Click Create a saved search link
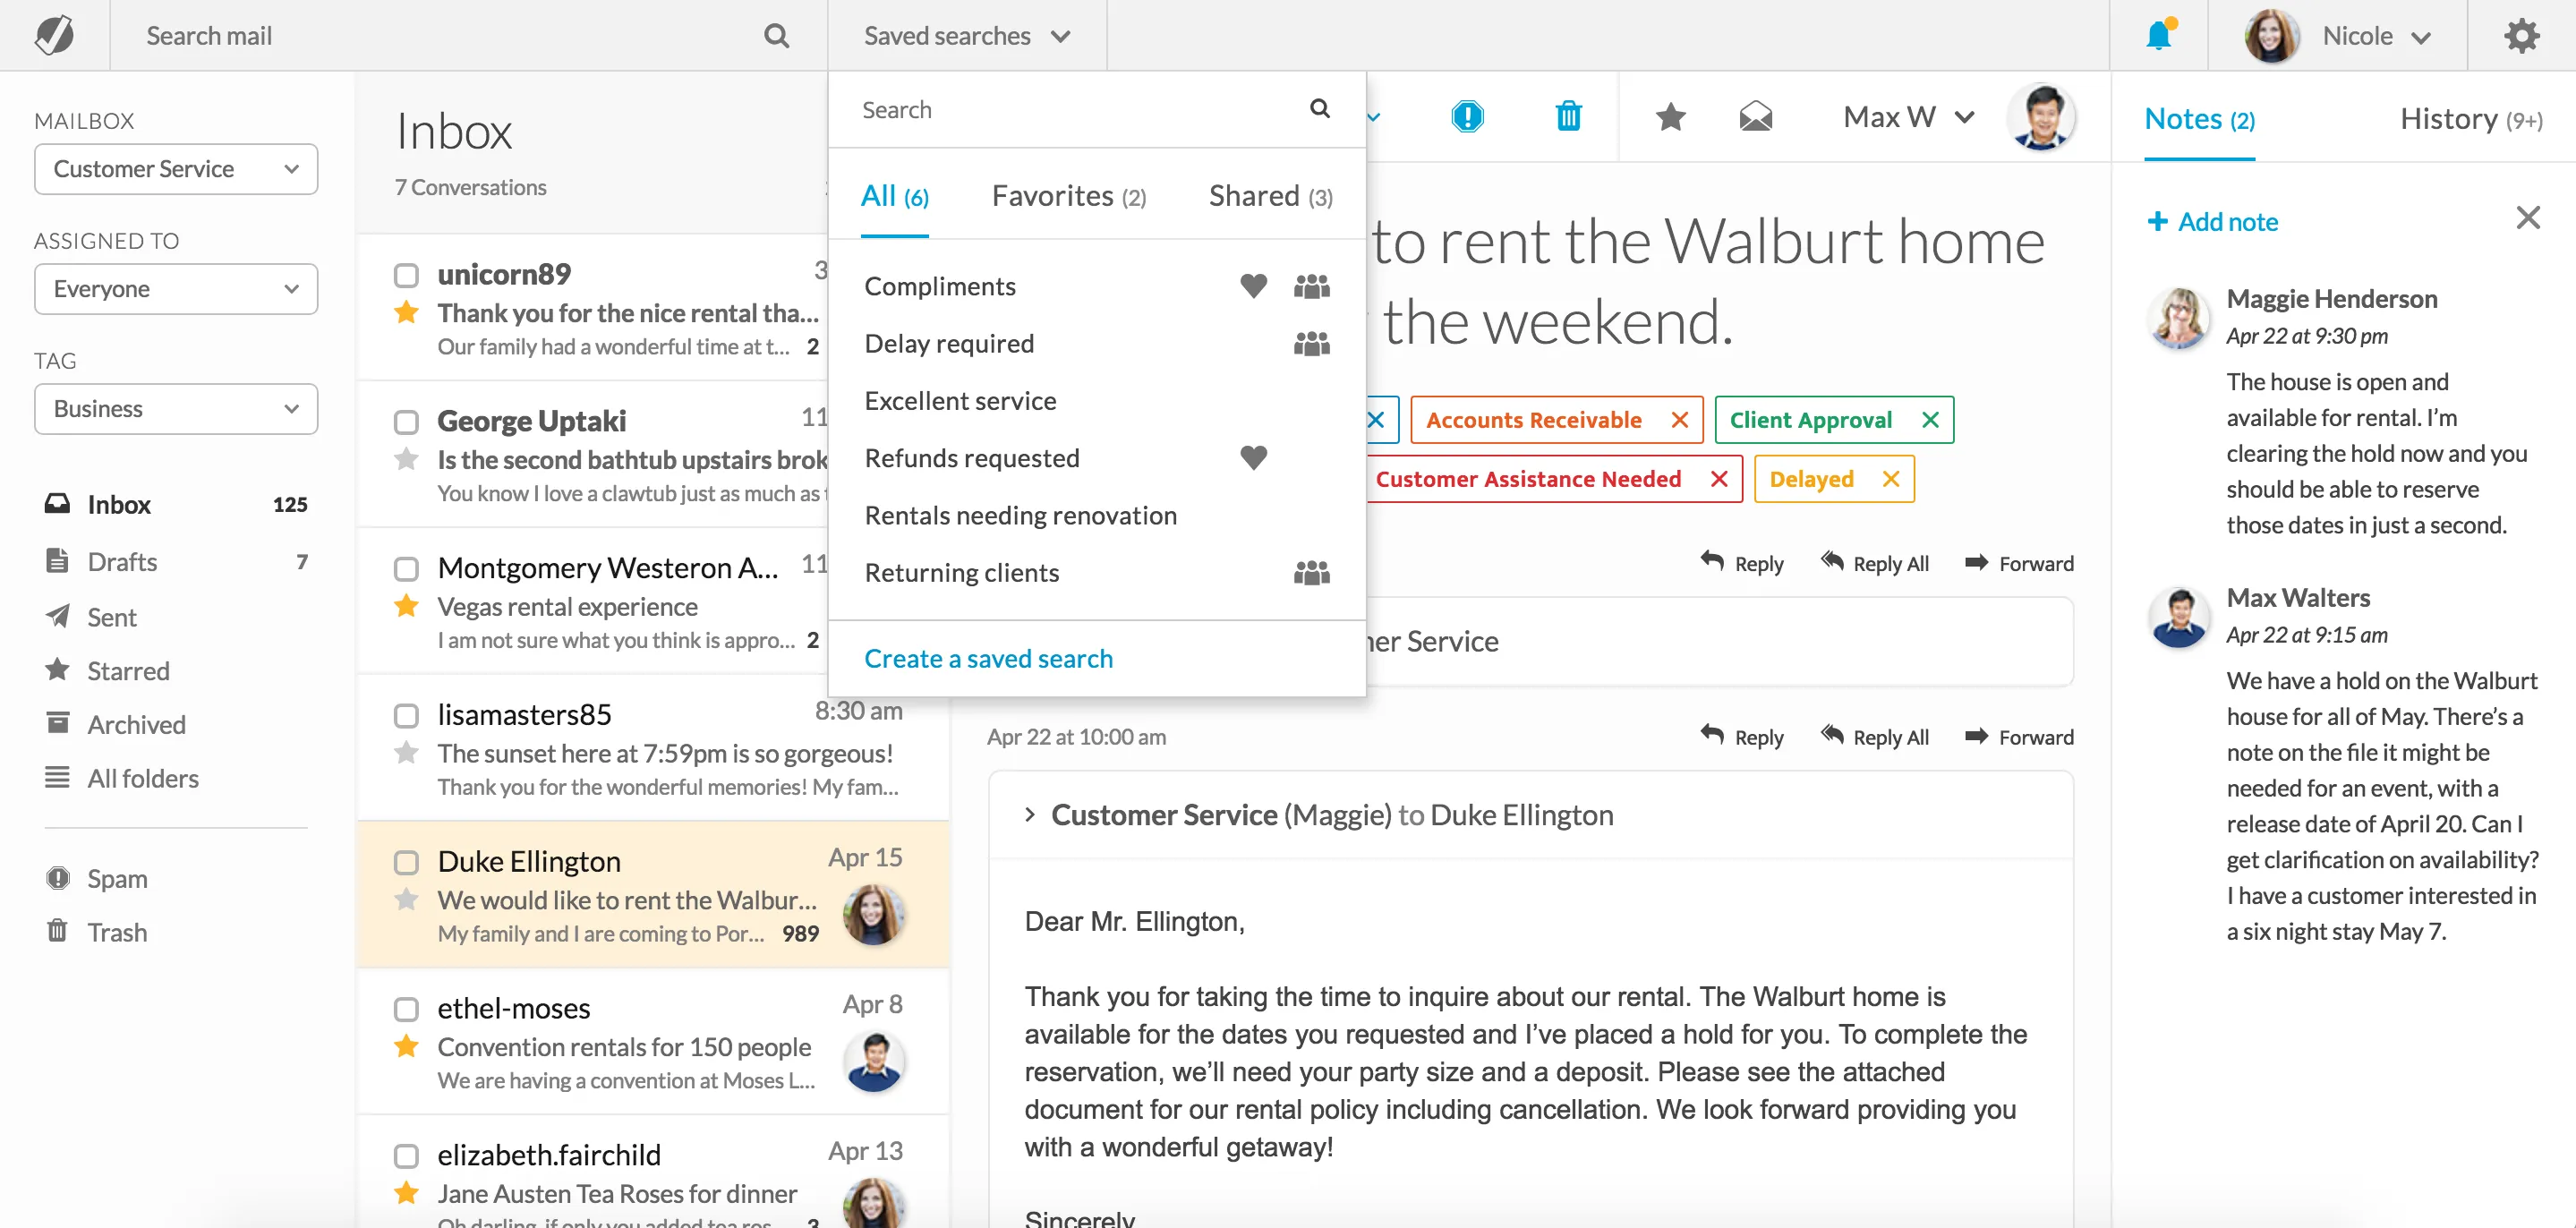 coord(988,658)
